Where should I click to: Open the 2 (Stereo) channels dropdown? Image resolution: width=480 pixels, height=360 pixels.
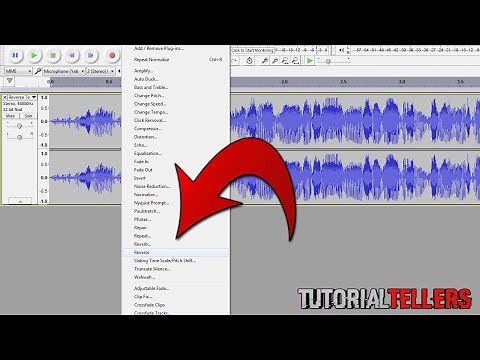100,71
